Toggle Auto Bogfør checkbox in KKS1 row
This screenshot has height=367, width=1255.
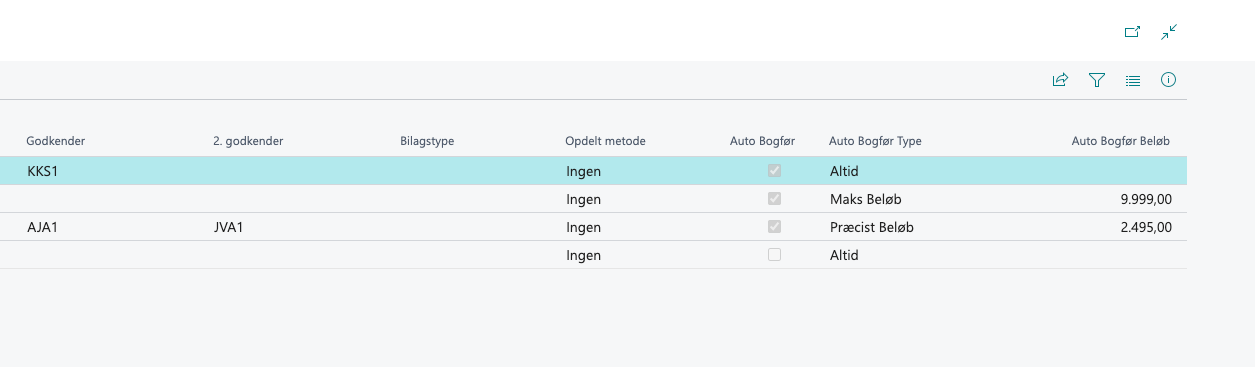[x=774, y=171]
